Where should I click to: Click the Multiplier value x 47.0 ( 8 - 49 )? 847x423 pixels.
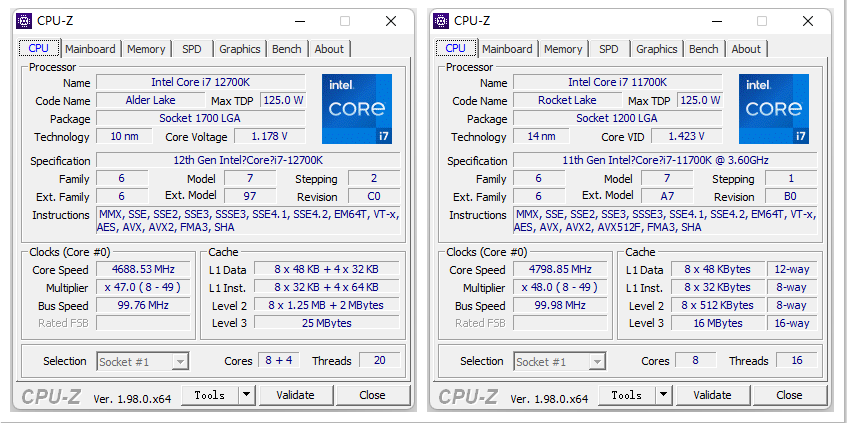pyautogui.click(x=143, y=287)
